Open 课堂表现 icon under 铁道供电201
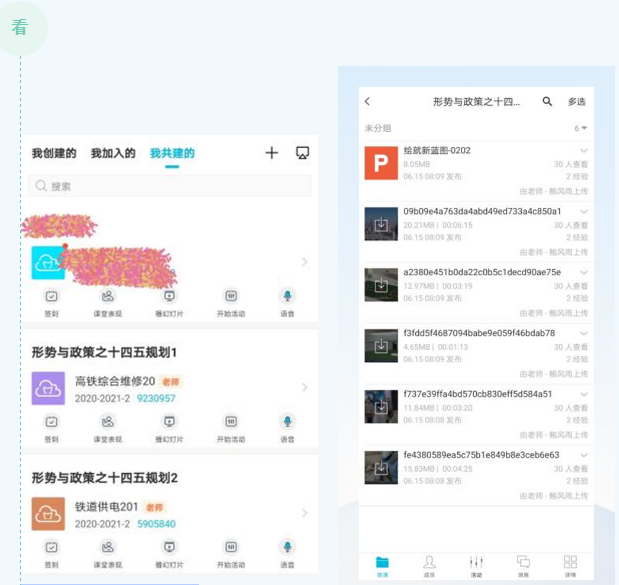The width and height of the screenshot is (619, 585). 108,547
